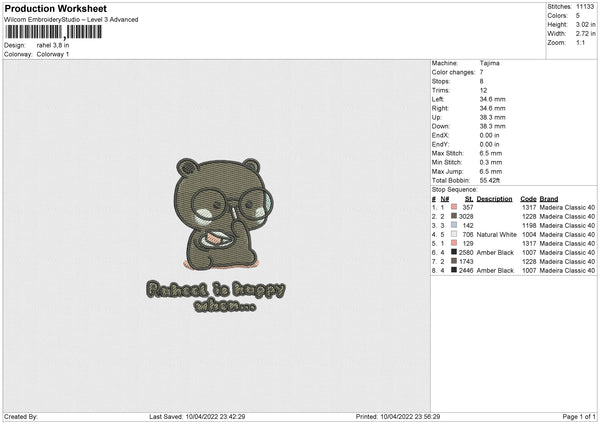Click the 'Code' column header
600x424 pixels.
click(528, 199)
